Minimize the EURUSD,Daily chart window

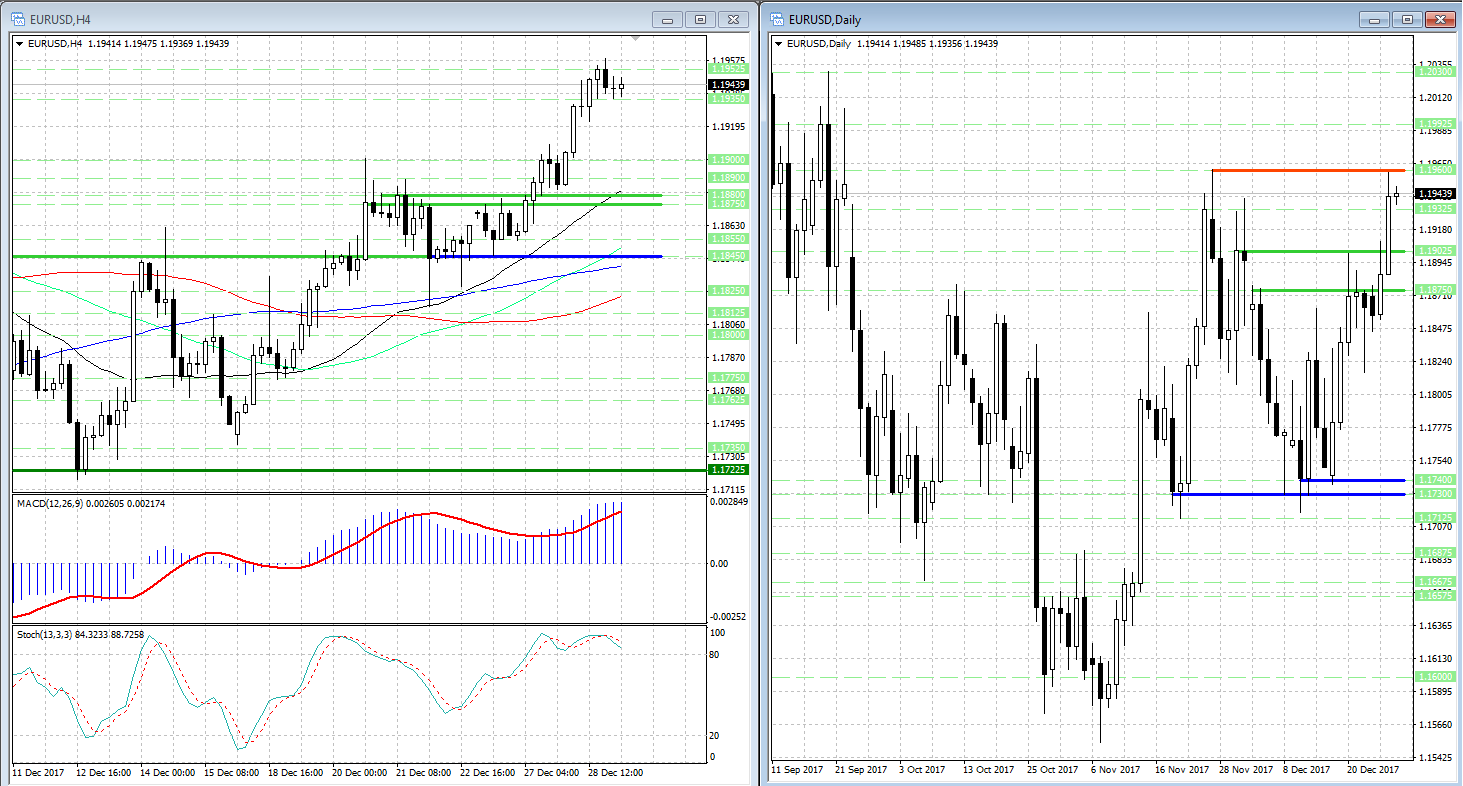[x=1374, y=20]
